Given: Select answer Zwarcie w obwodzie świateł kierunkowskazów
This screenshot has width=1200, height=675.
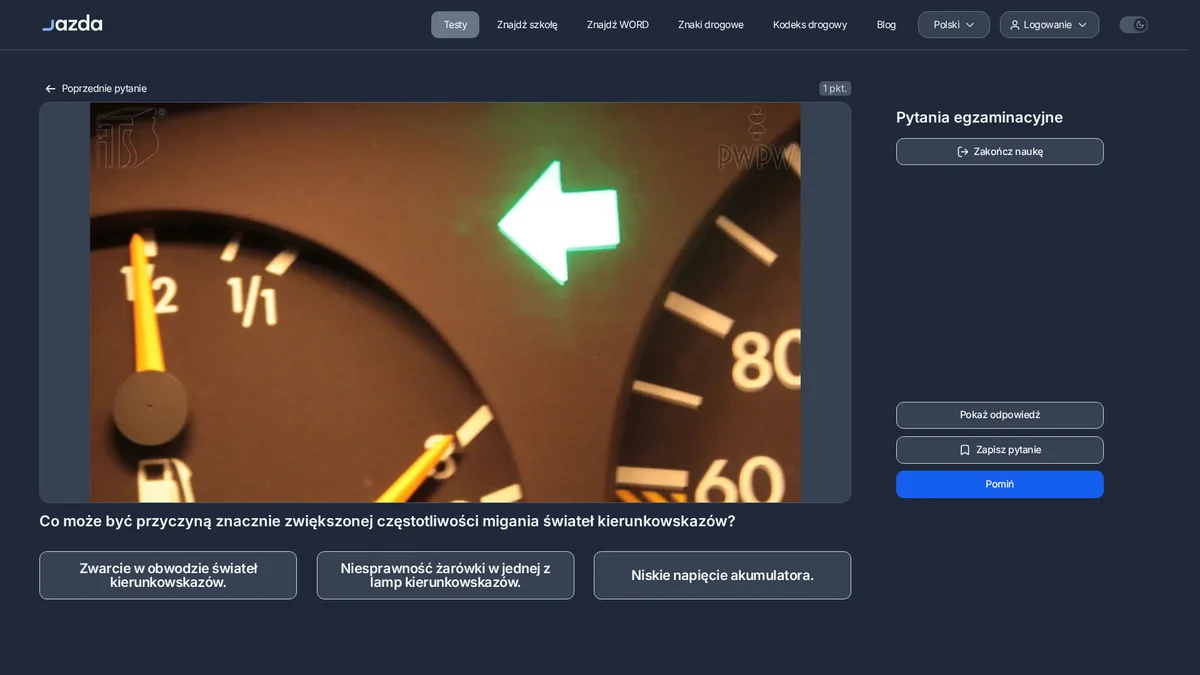Looking at the screenshot, I should 168,575.
